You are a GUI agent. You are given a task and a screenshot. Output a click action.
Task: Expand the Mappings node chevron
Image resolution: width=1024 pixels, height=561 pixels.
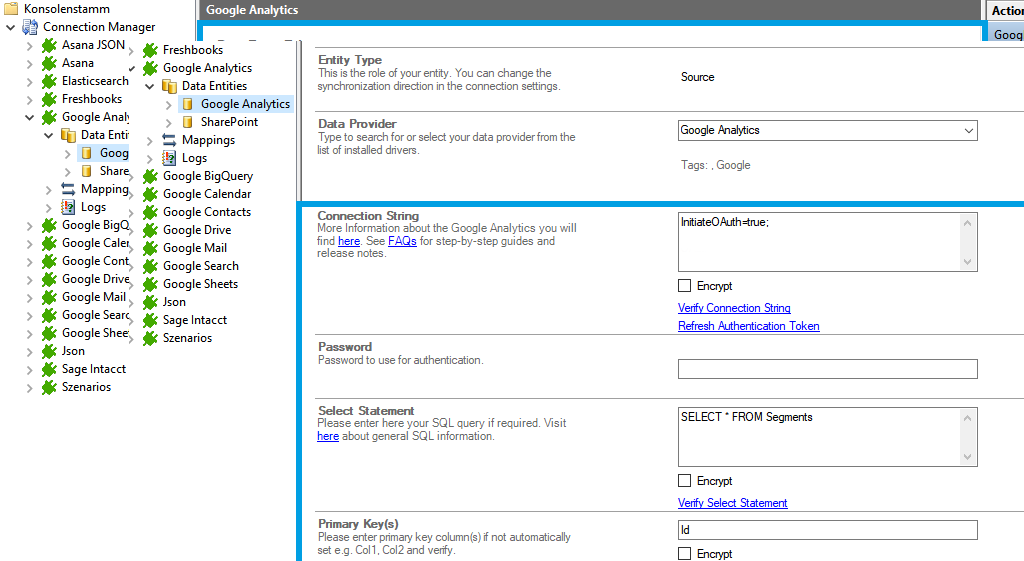point(150,140)
